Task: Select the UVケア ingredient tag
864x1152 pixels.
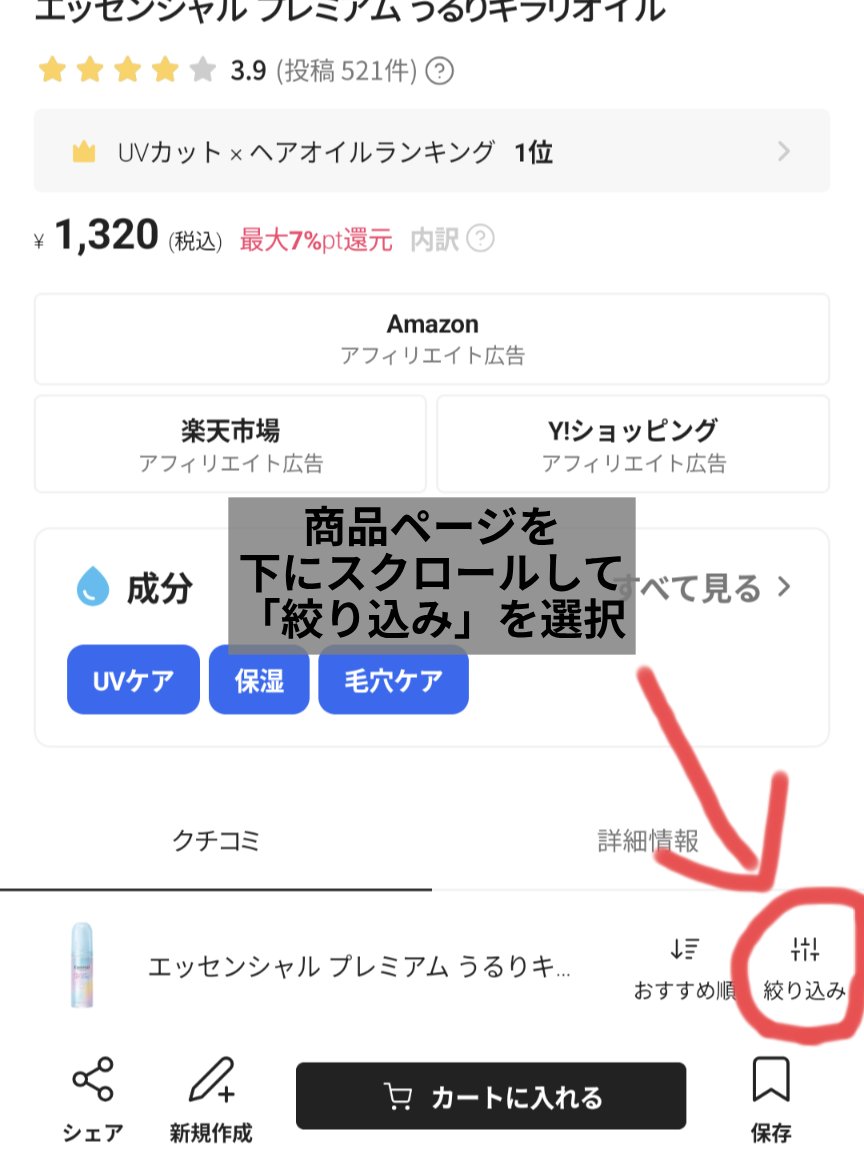Action: click(133, 680)
